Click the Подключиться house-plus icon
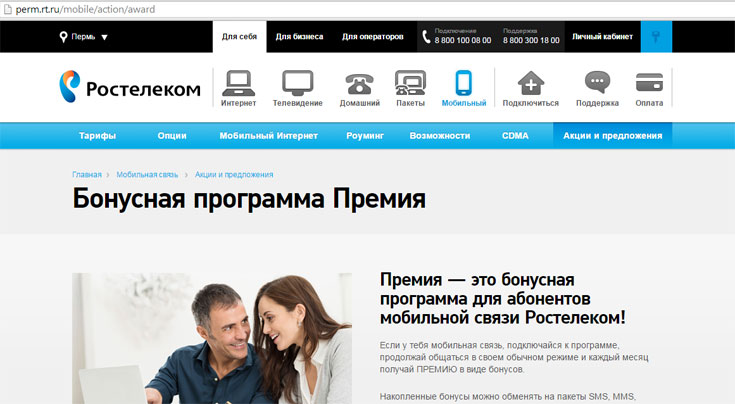735x404 pixels. [530, 83]
